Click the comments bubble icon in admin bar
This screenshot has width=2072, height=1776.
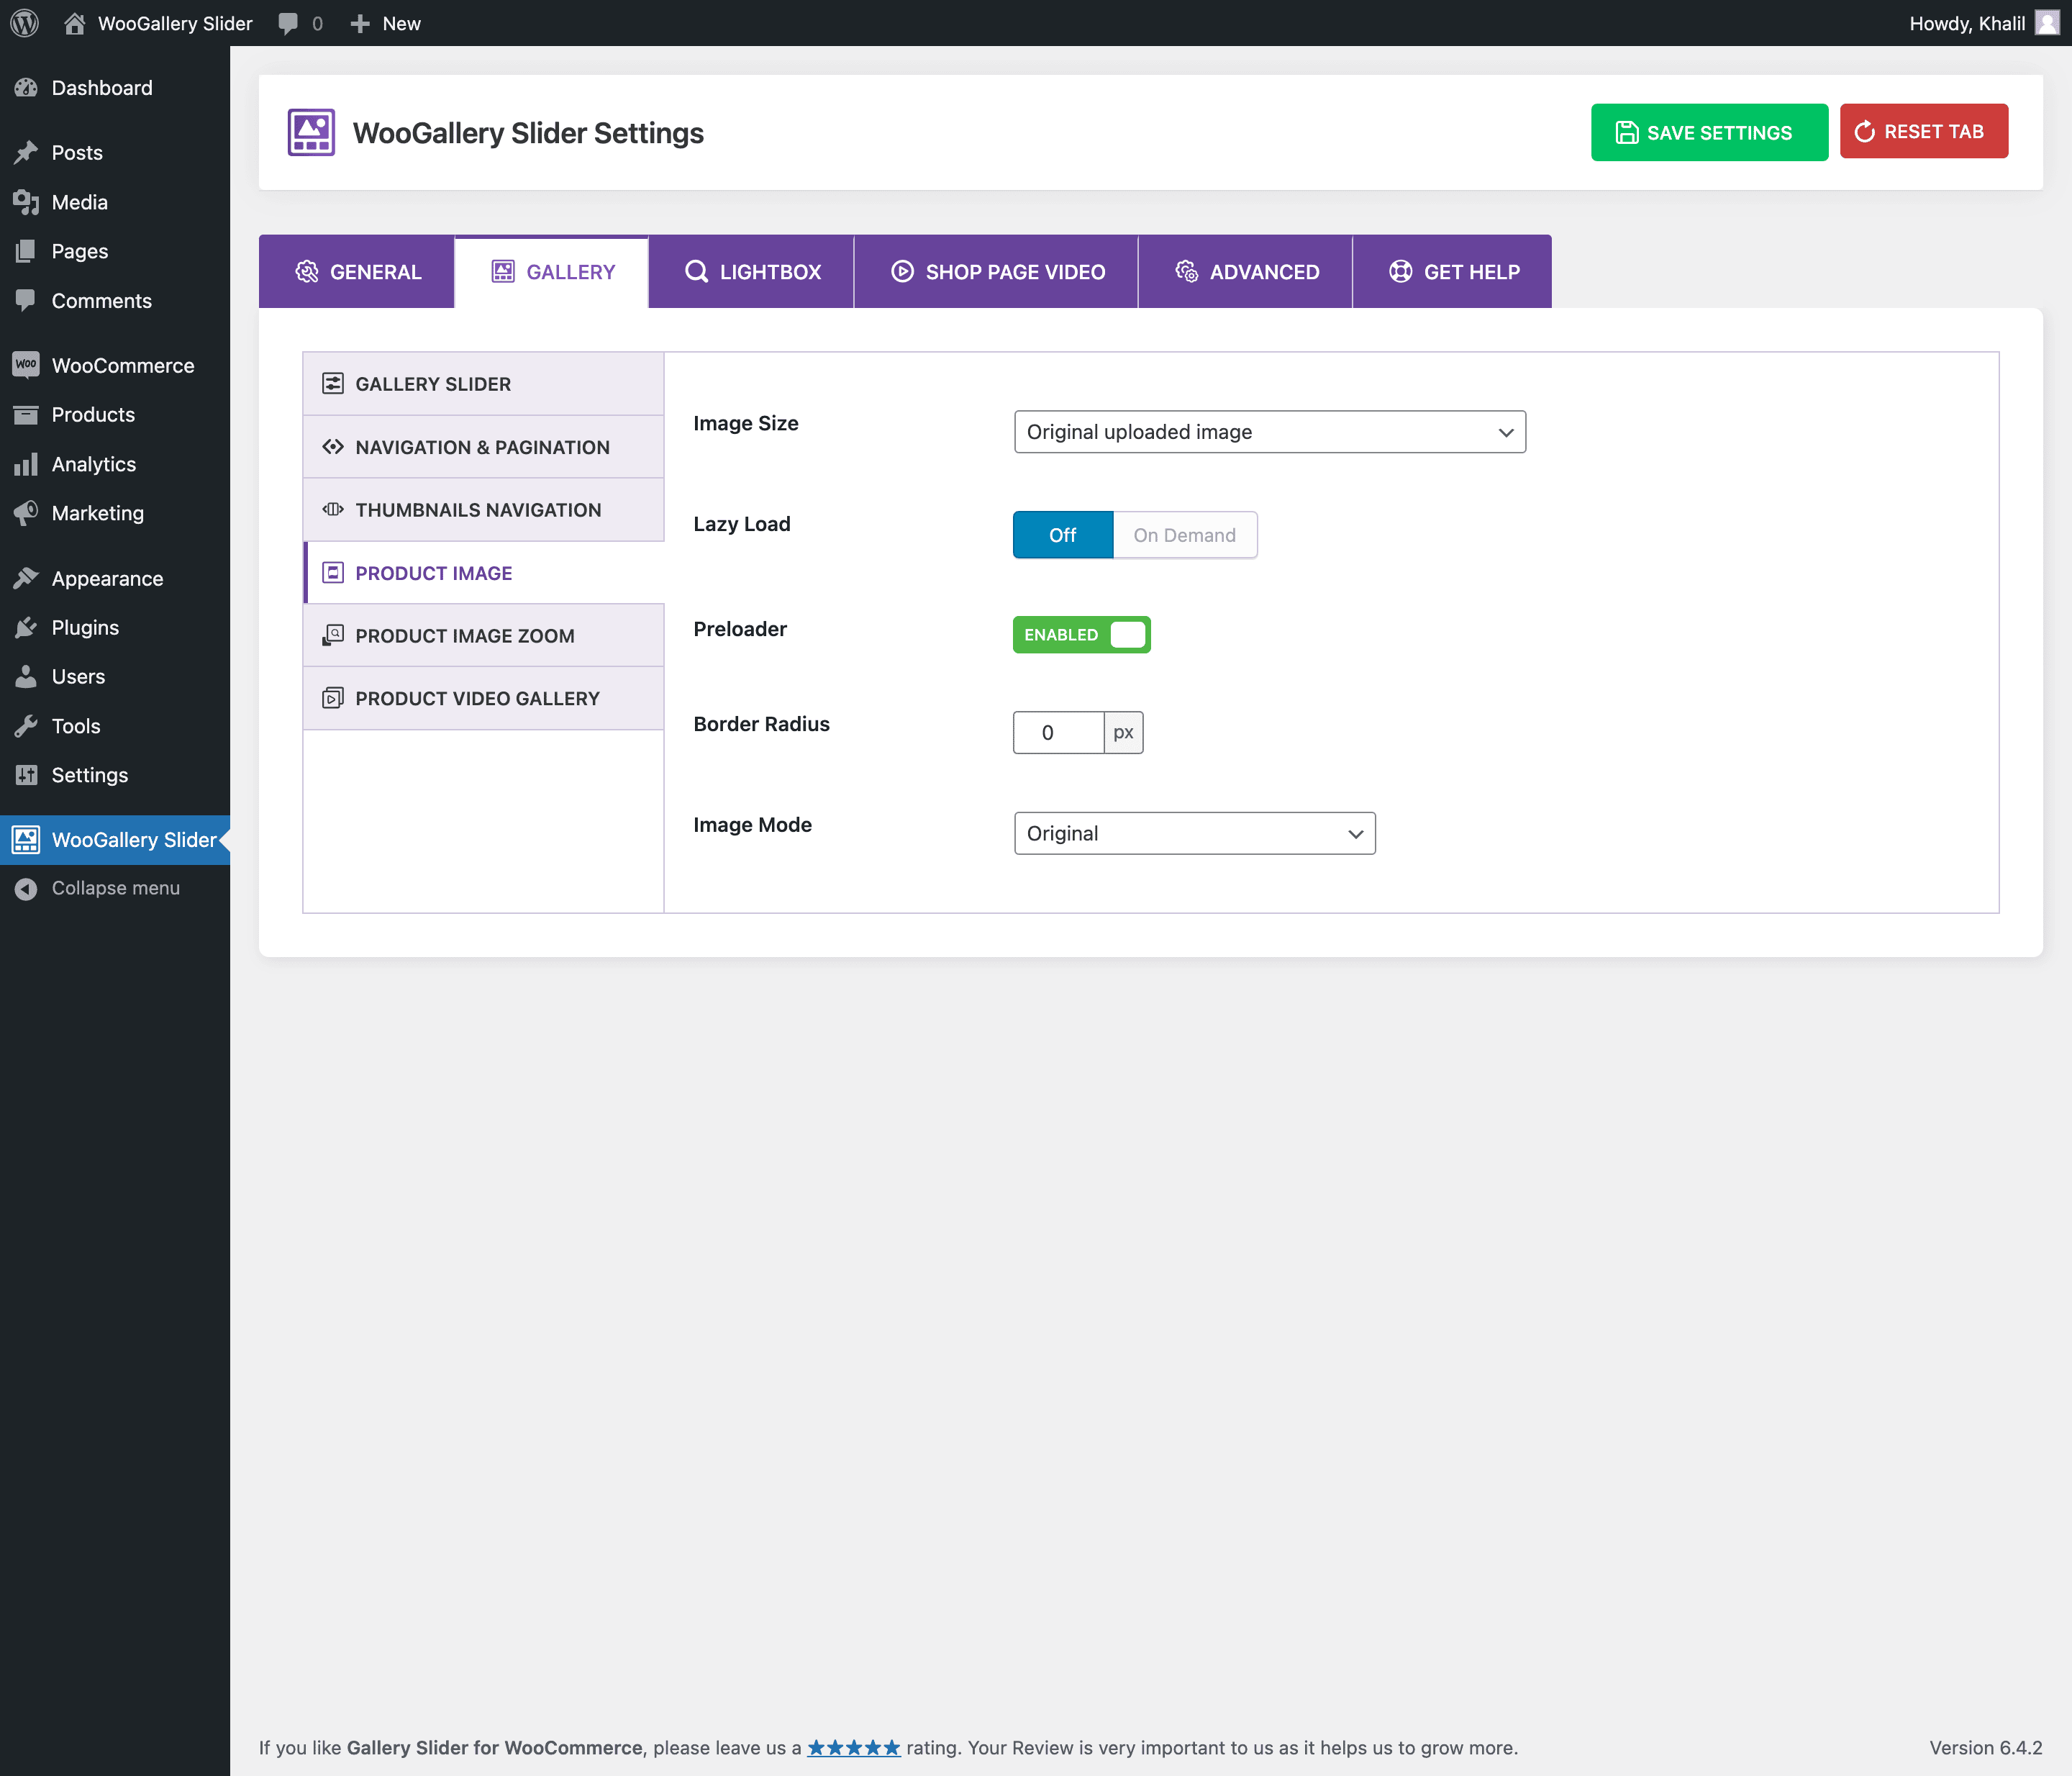[288, 23]
